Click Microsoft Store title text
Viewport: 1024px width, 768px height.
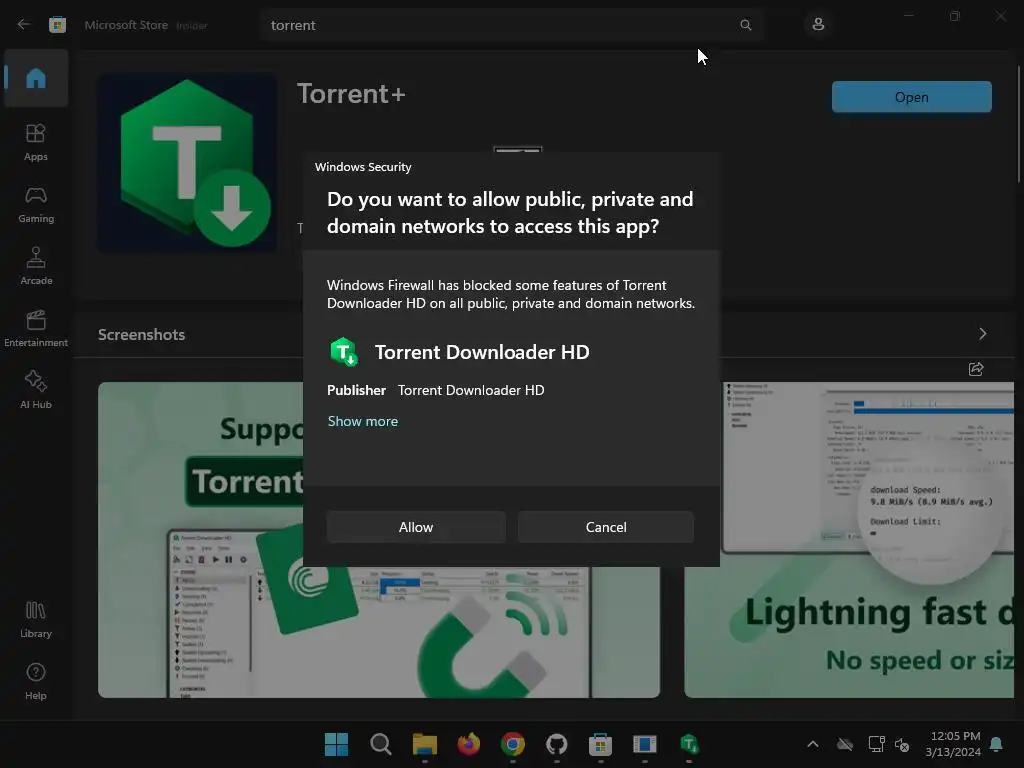pos(126,25)
